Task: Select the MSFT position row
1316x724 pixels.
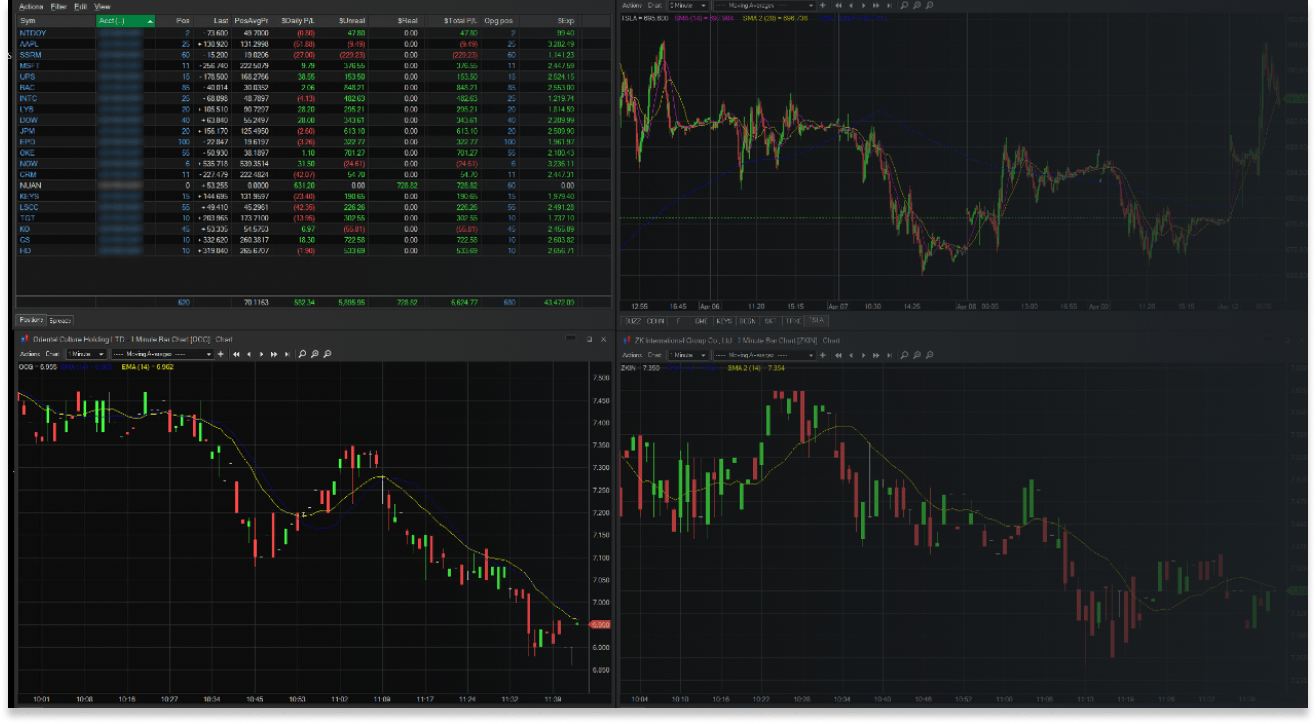Action: (313, 65)
